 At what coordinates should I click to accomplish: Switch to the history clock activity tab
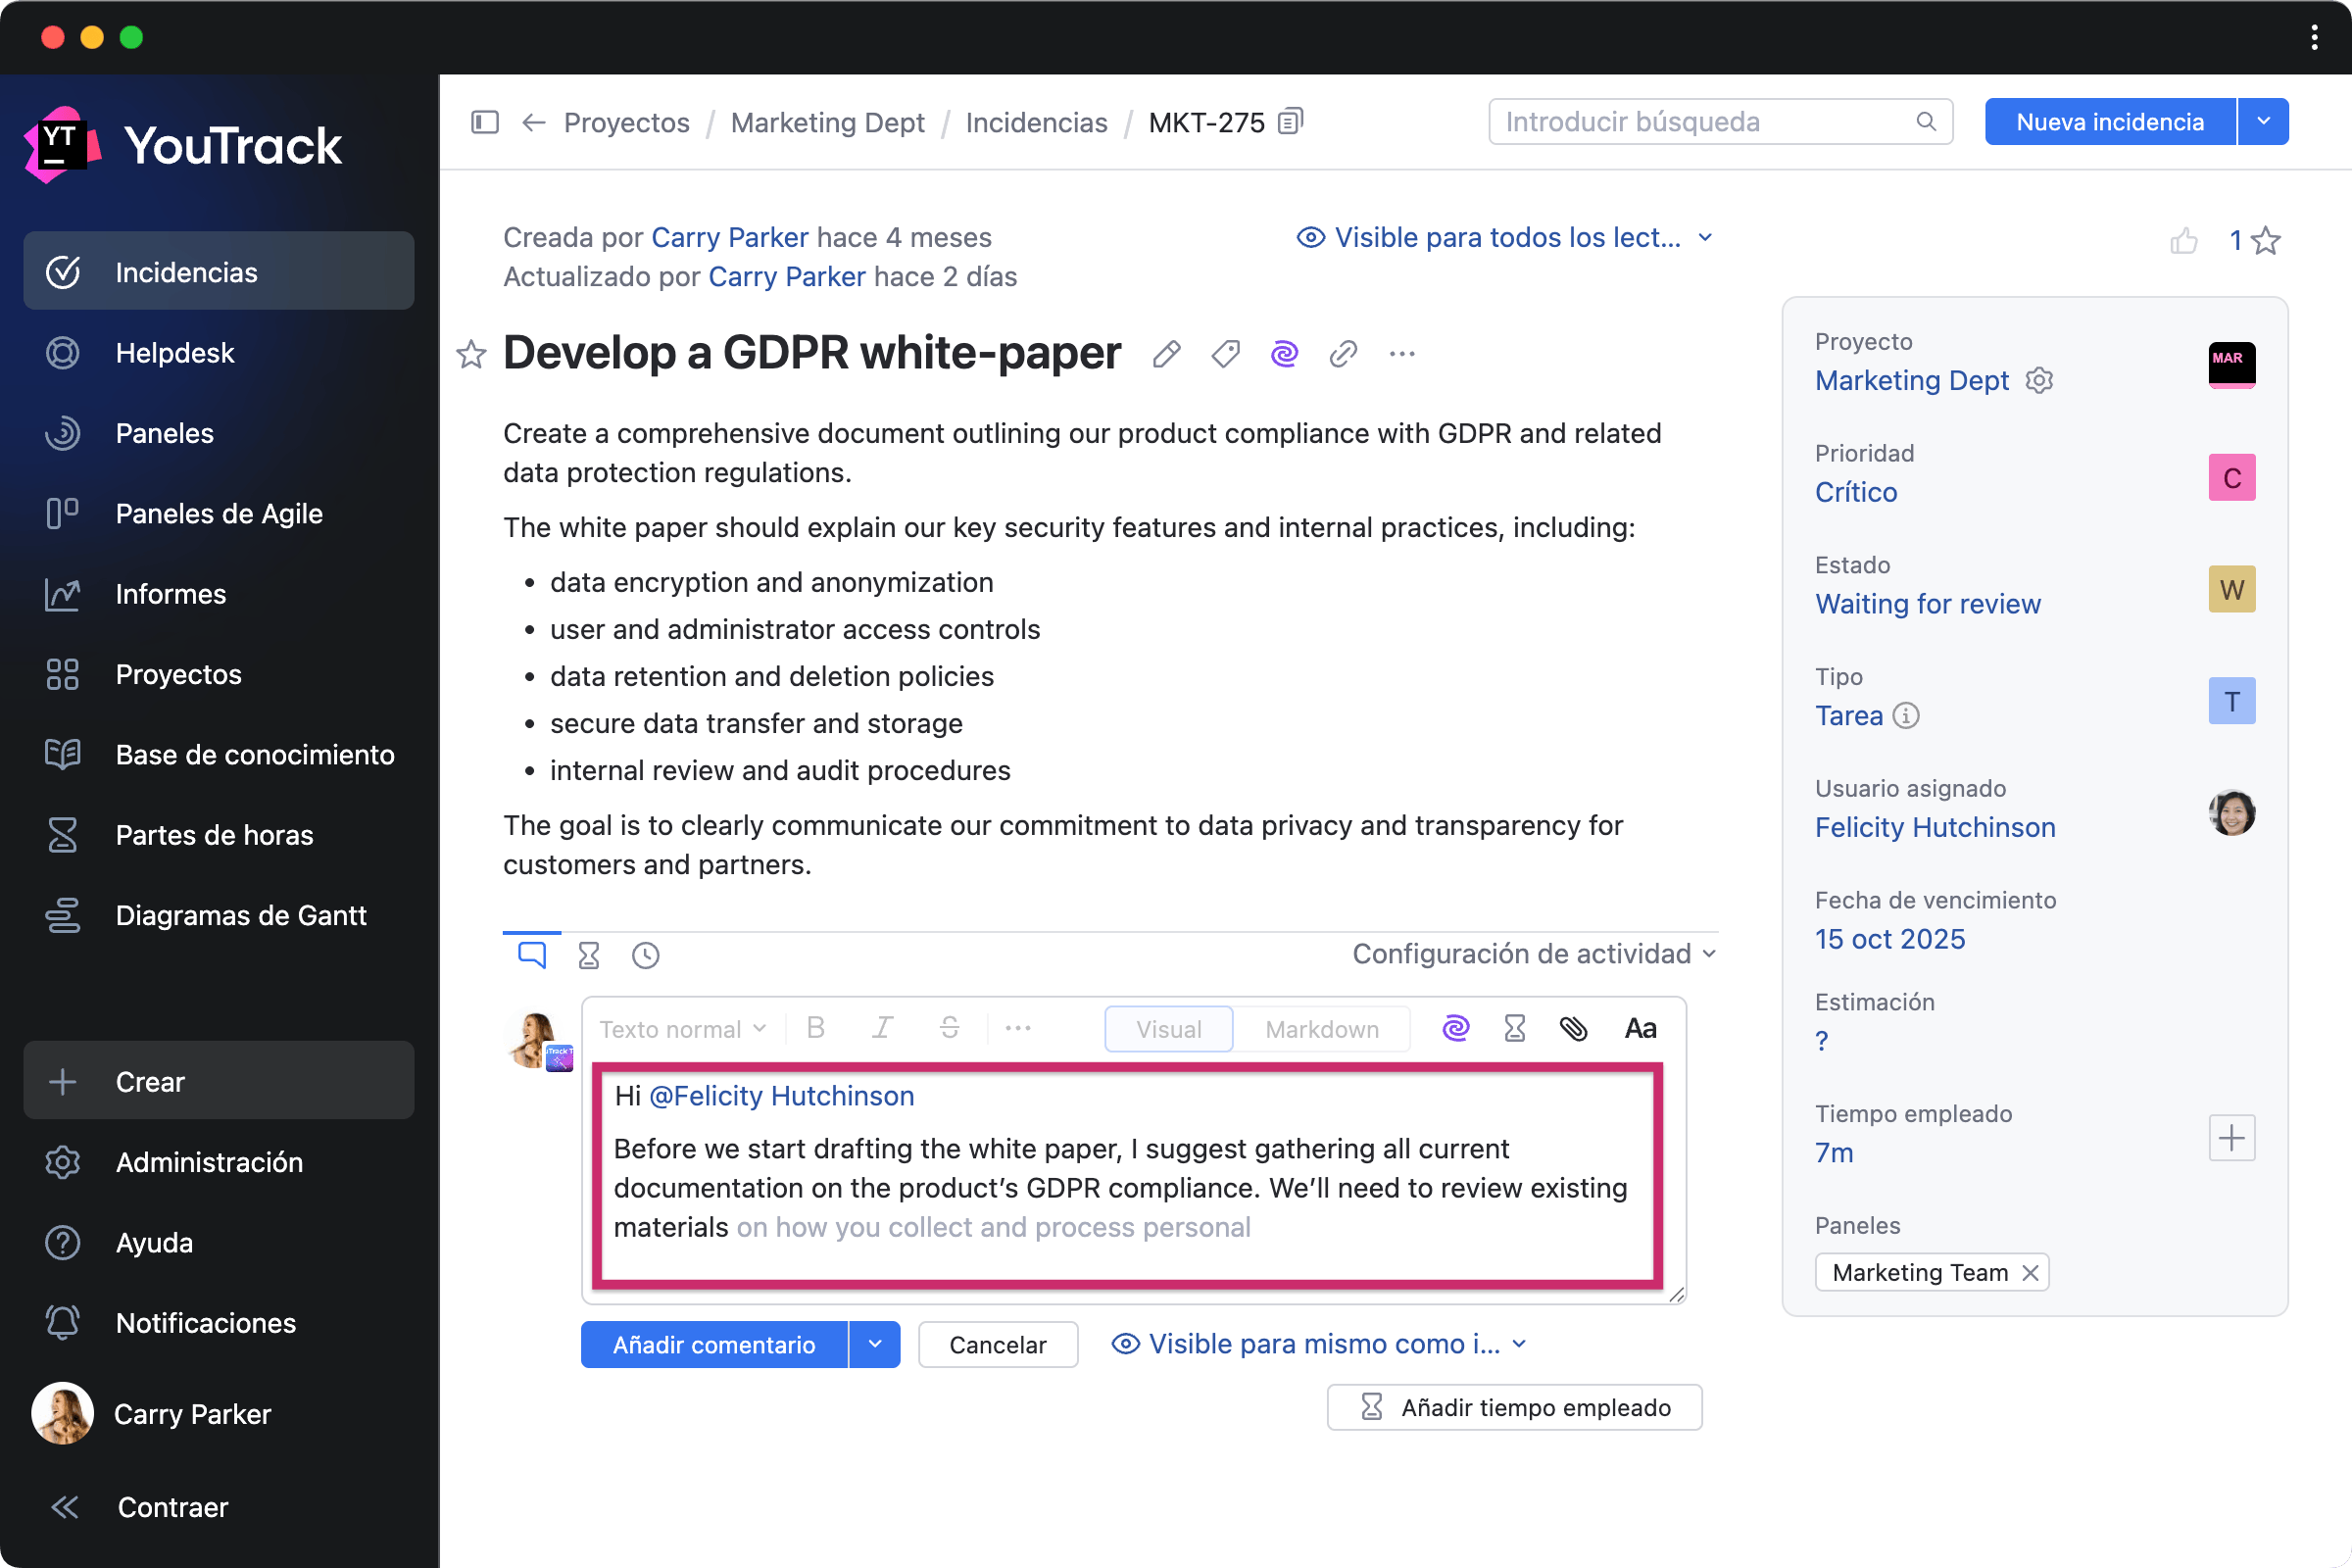646,956
